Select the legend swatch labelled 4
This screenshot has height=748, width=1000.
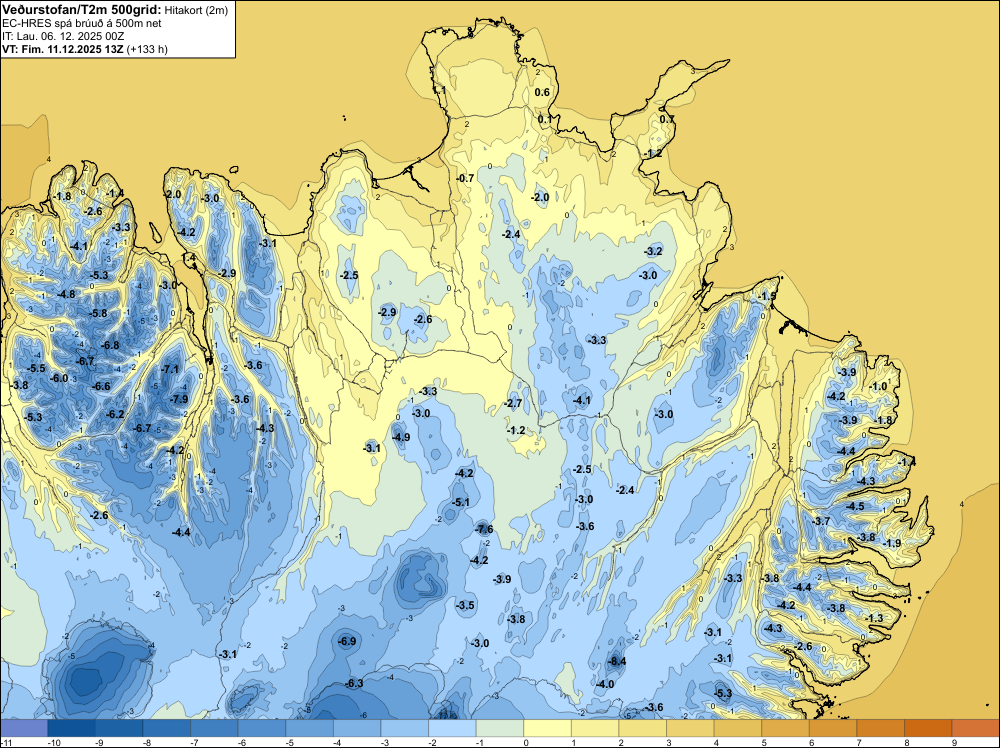coord(738,728)
